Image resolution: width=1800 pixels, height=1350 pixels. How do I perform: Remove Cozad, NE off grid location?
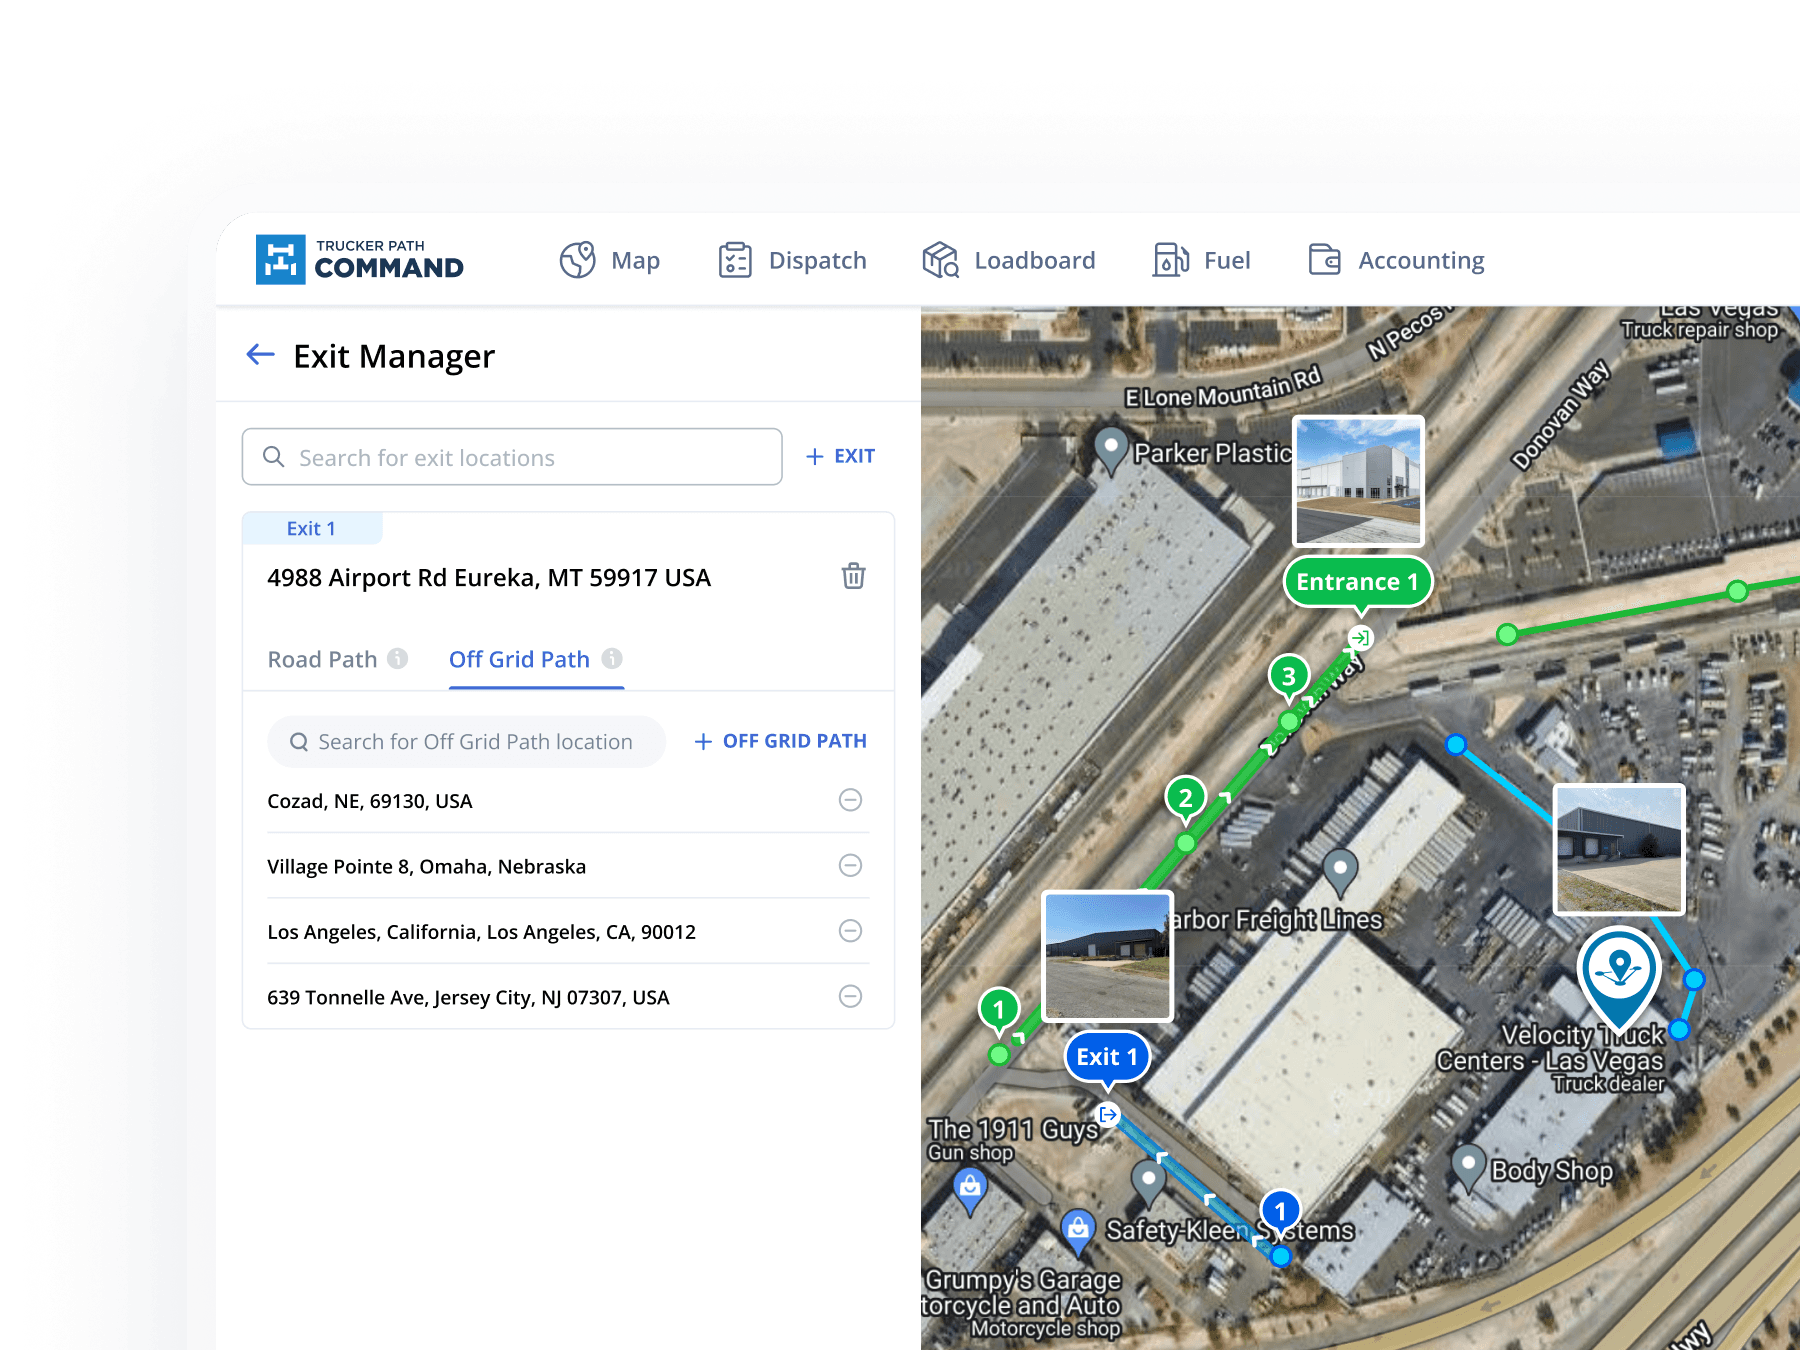click(850, 800)
